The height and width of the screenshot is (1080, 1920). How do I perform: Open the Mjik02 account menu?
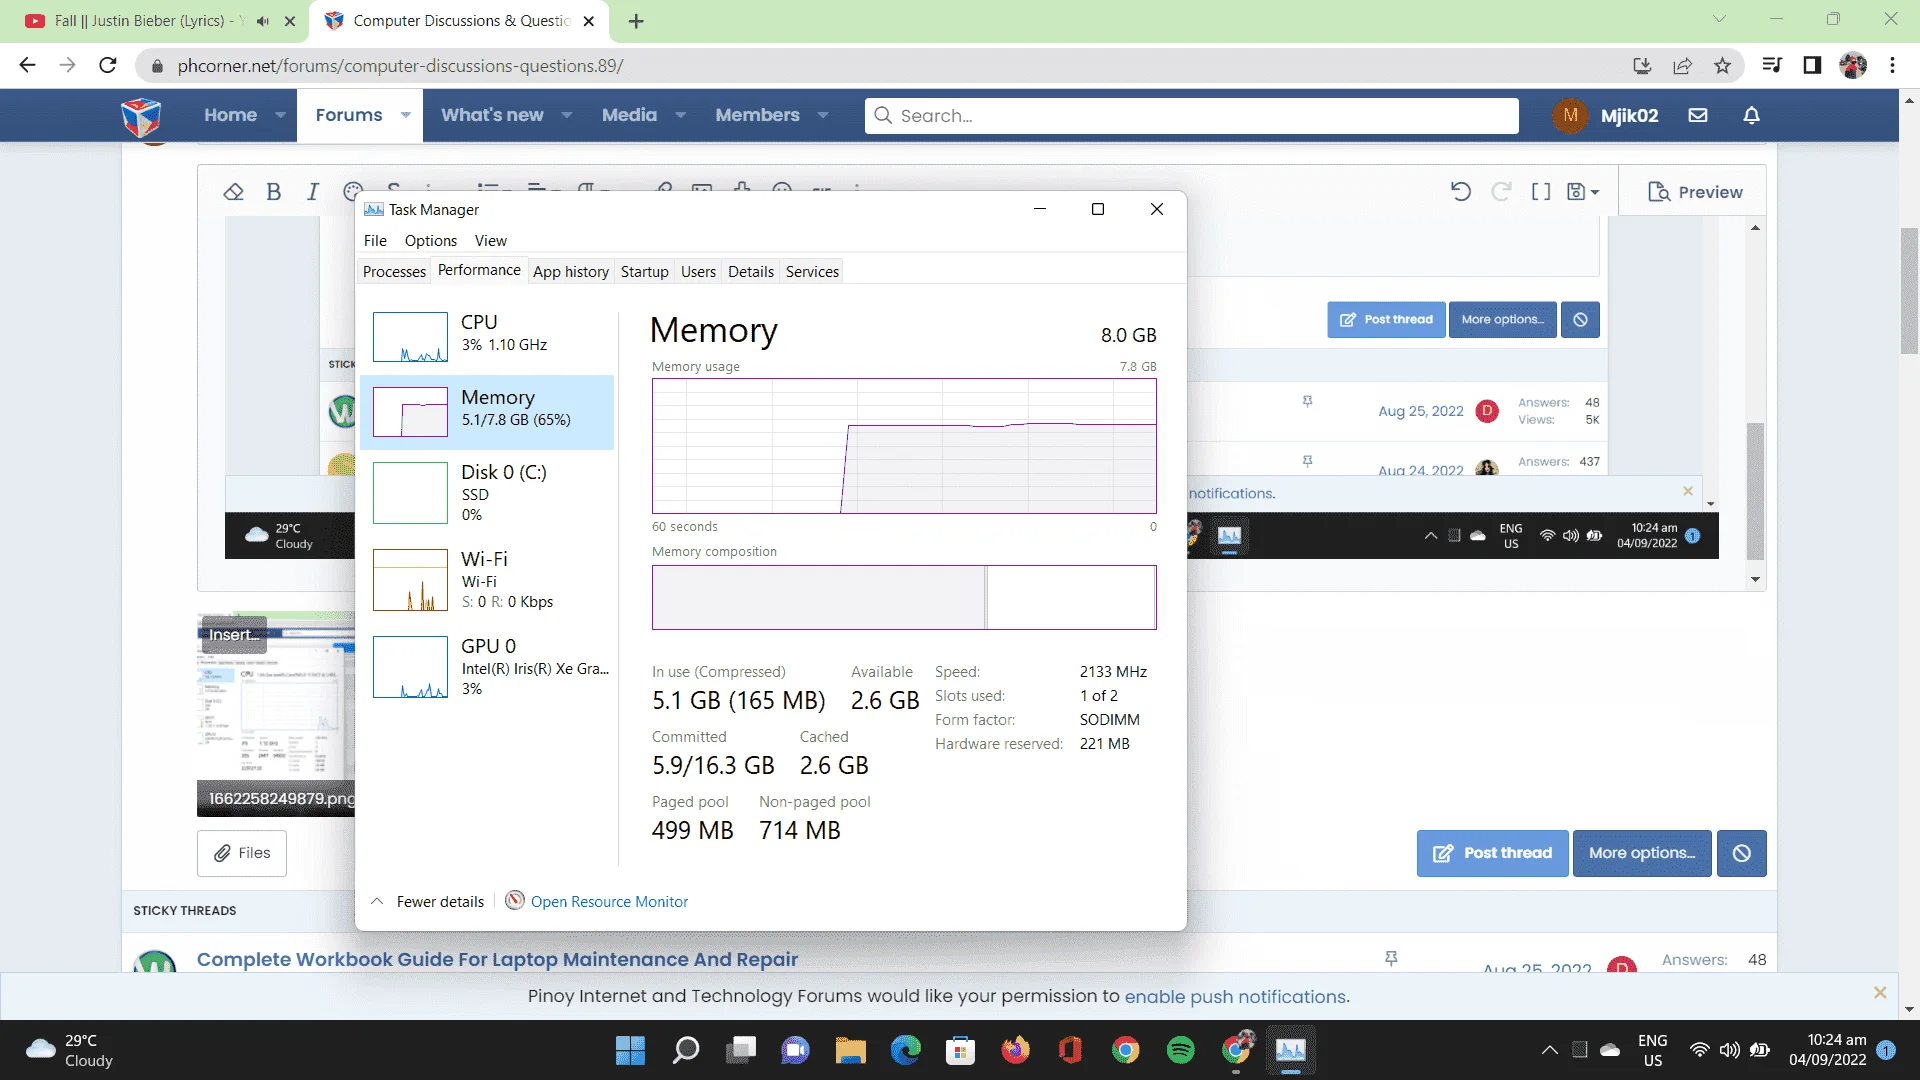point(1606,115)
